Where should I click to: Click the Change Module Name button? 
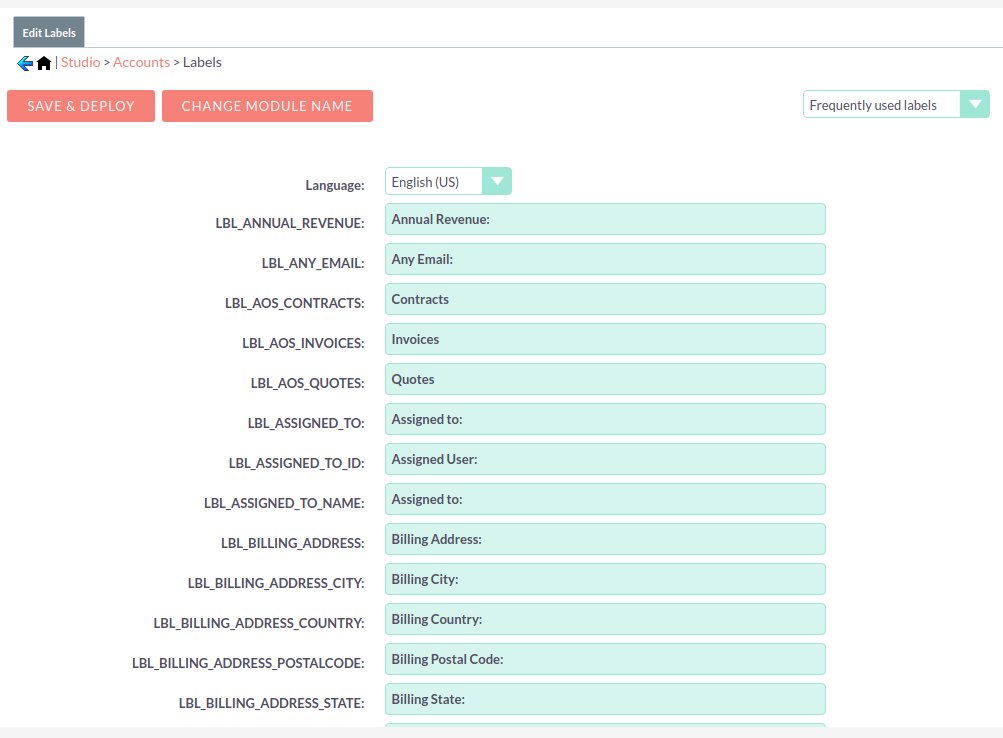click(x=267, y=106)
